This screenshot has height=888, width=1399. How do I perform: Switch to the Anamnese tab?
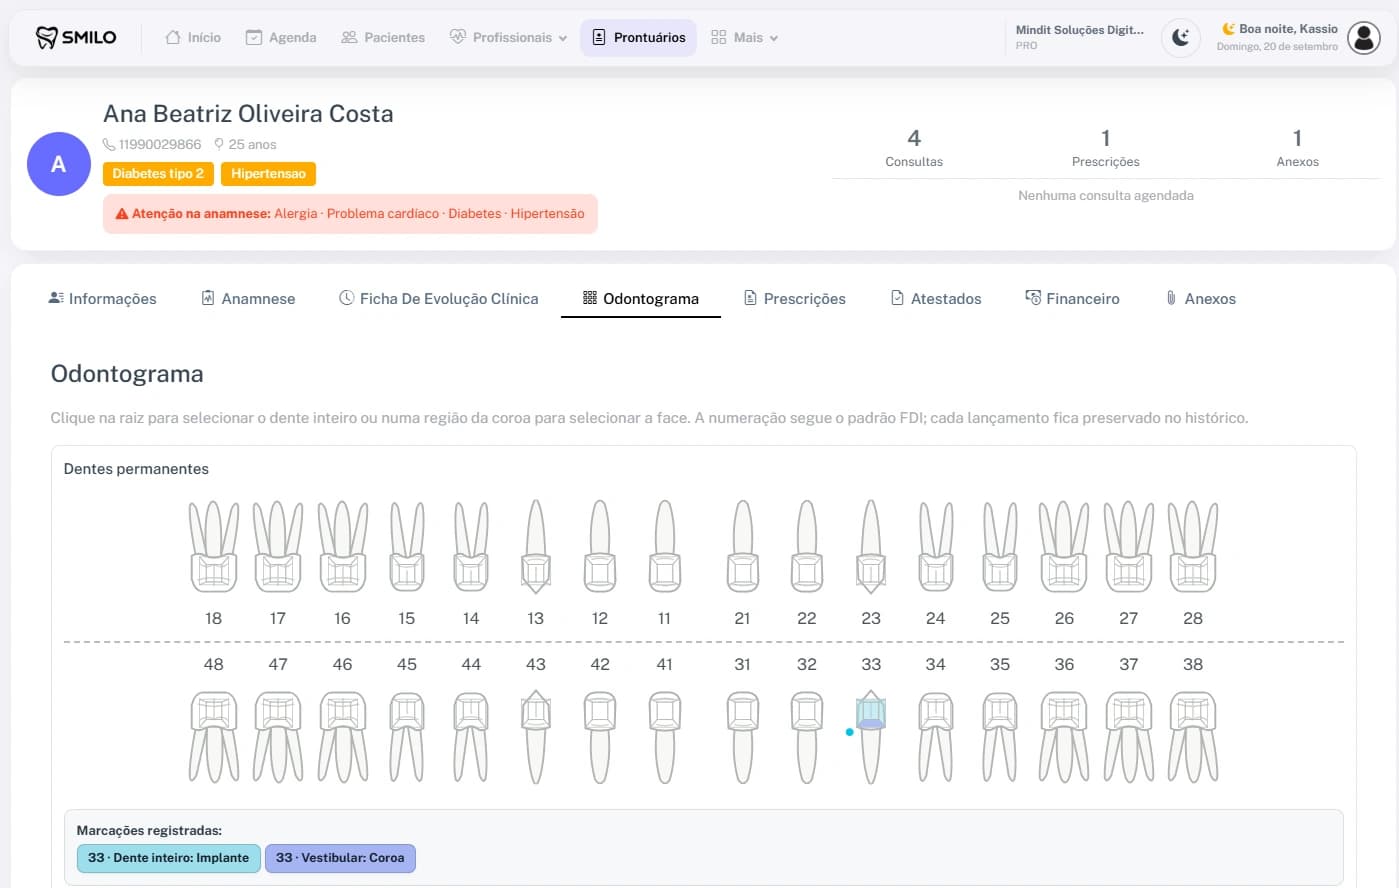(248, 298)
